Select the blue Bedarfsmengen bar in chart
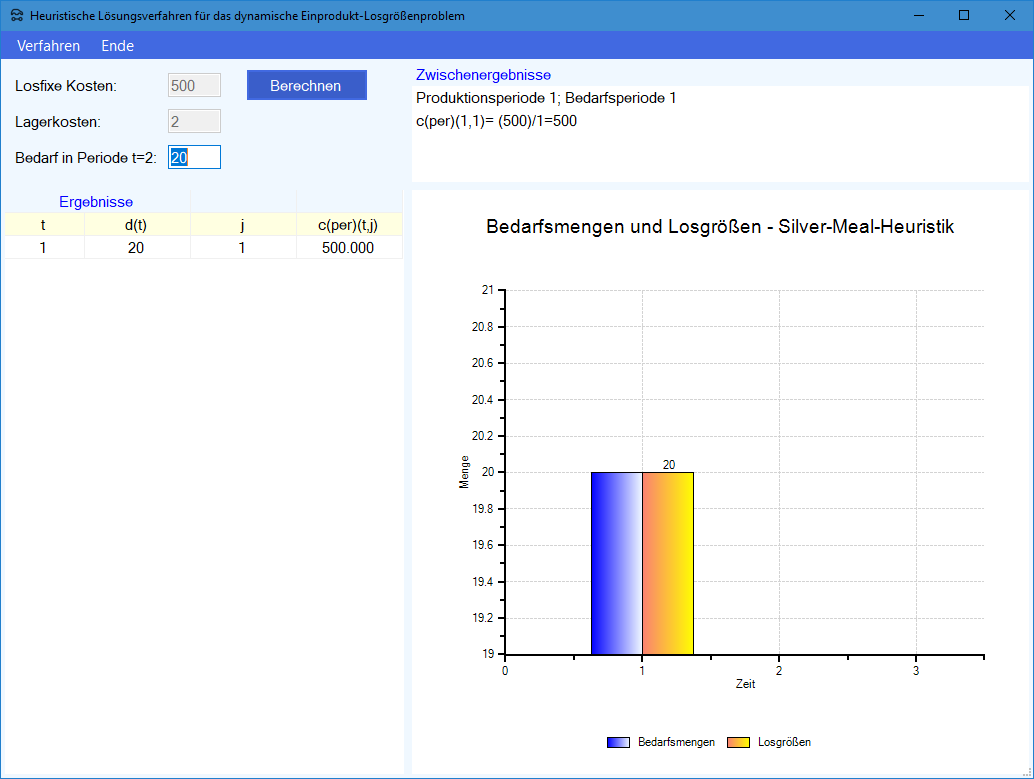 click(x=616, y=563)
